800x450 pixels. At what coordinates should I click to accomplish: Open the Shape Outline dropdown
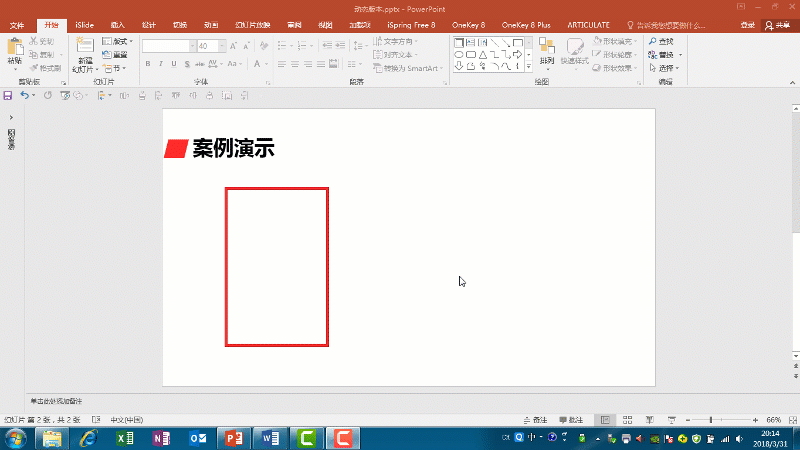(x=615, y=55)
